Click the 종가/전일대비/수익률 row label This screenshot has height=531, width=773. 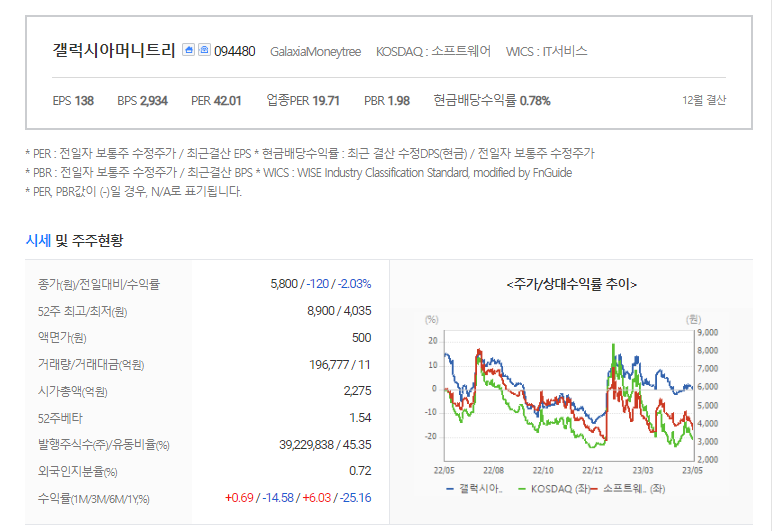pyautogui.click(x=99, y=284)
